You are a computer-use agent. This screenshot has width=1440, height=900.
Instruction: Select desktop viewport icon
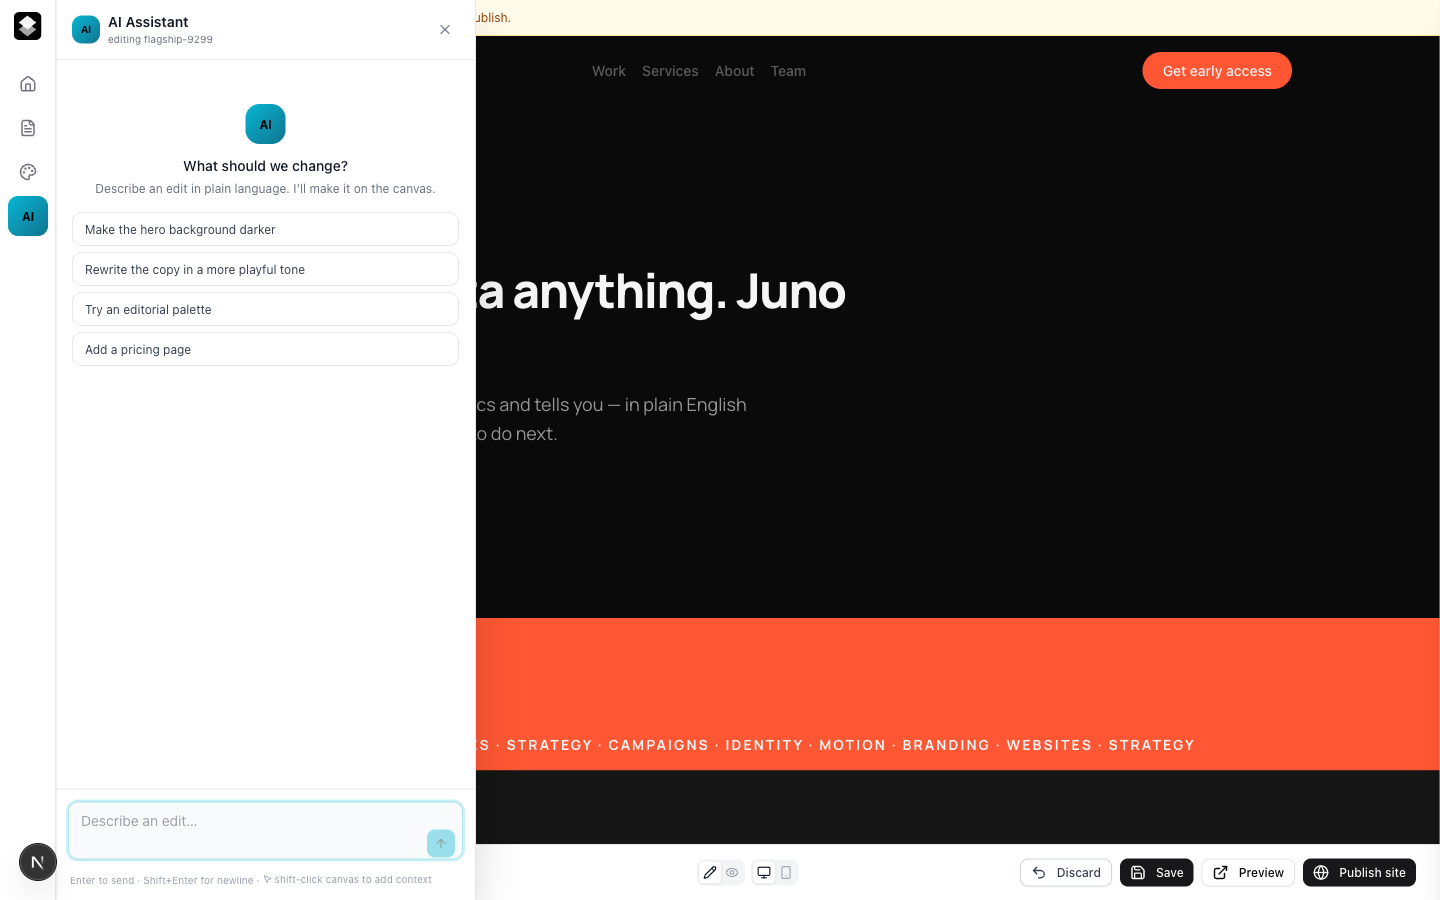[764, 872]
